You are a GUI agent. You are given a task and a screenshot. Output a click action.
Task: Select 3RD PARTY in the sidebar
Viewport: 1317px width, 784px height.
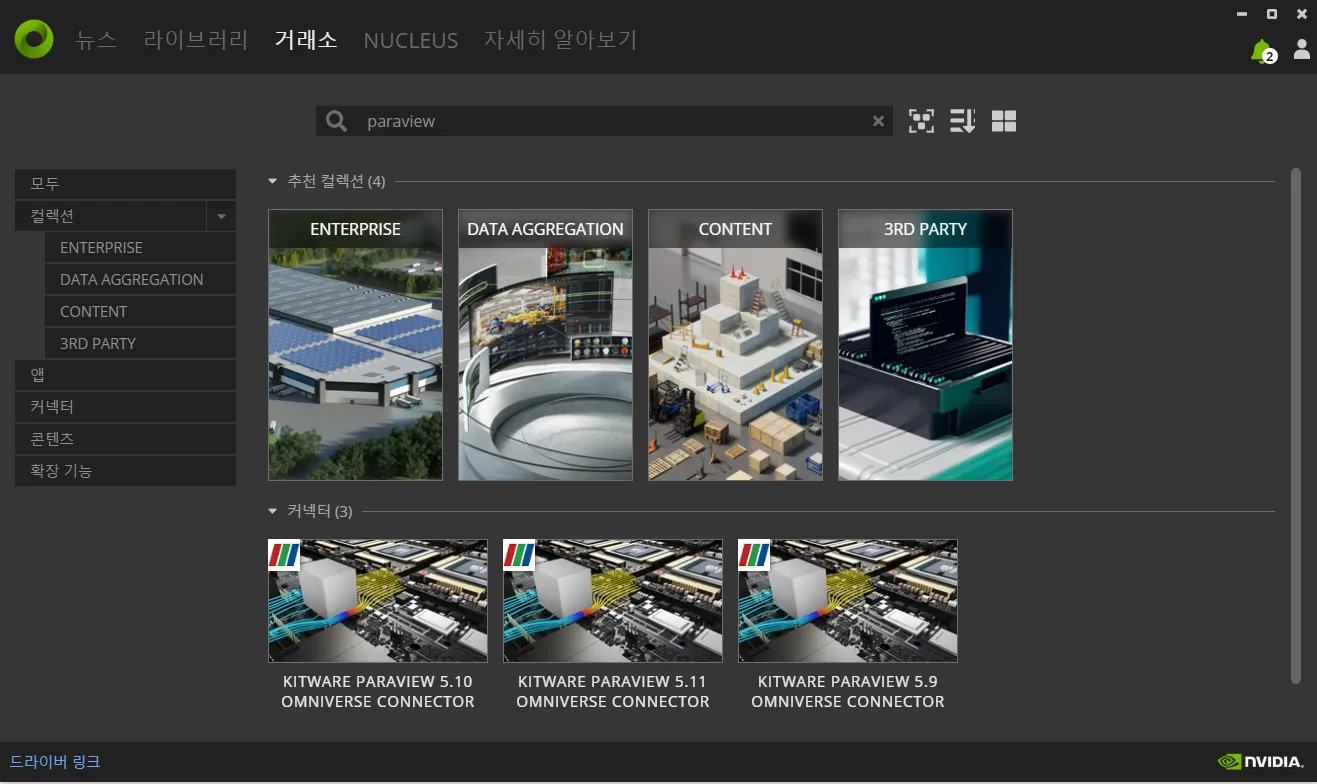(140, 343)
